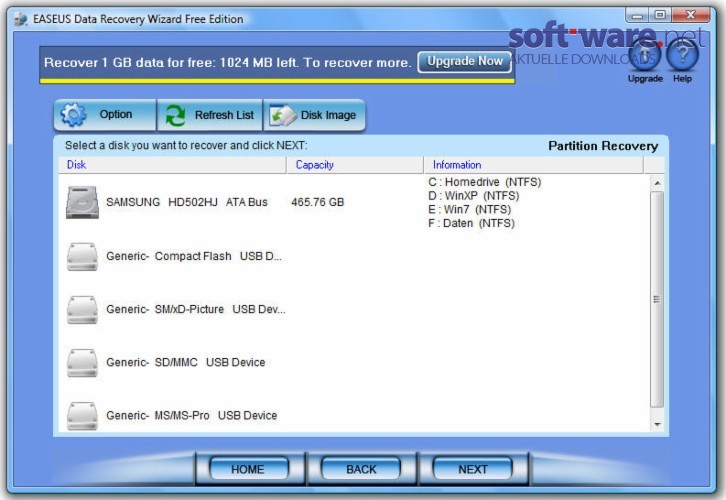Image resolution: width=726 pixels, height=500 pixels.
Task: Click the 'Partition Recovery' heading
Action: pos(603,146)
